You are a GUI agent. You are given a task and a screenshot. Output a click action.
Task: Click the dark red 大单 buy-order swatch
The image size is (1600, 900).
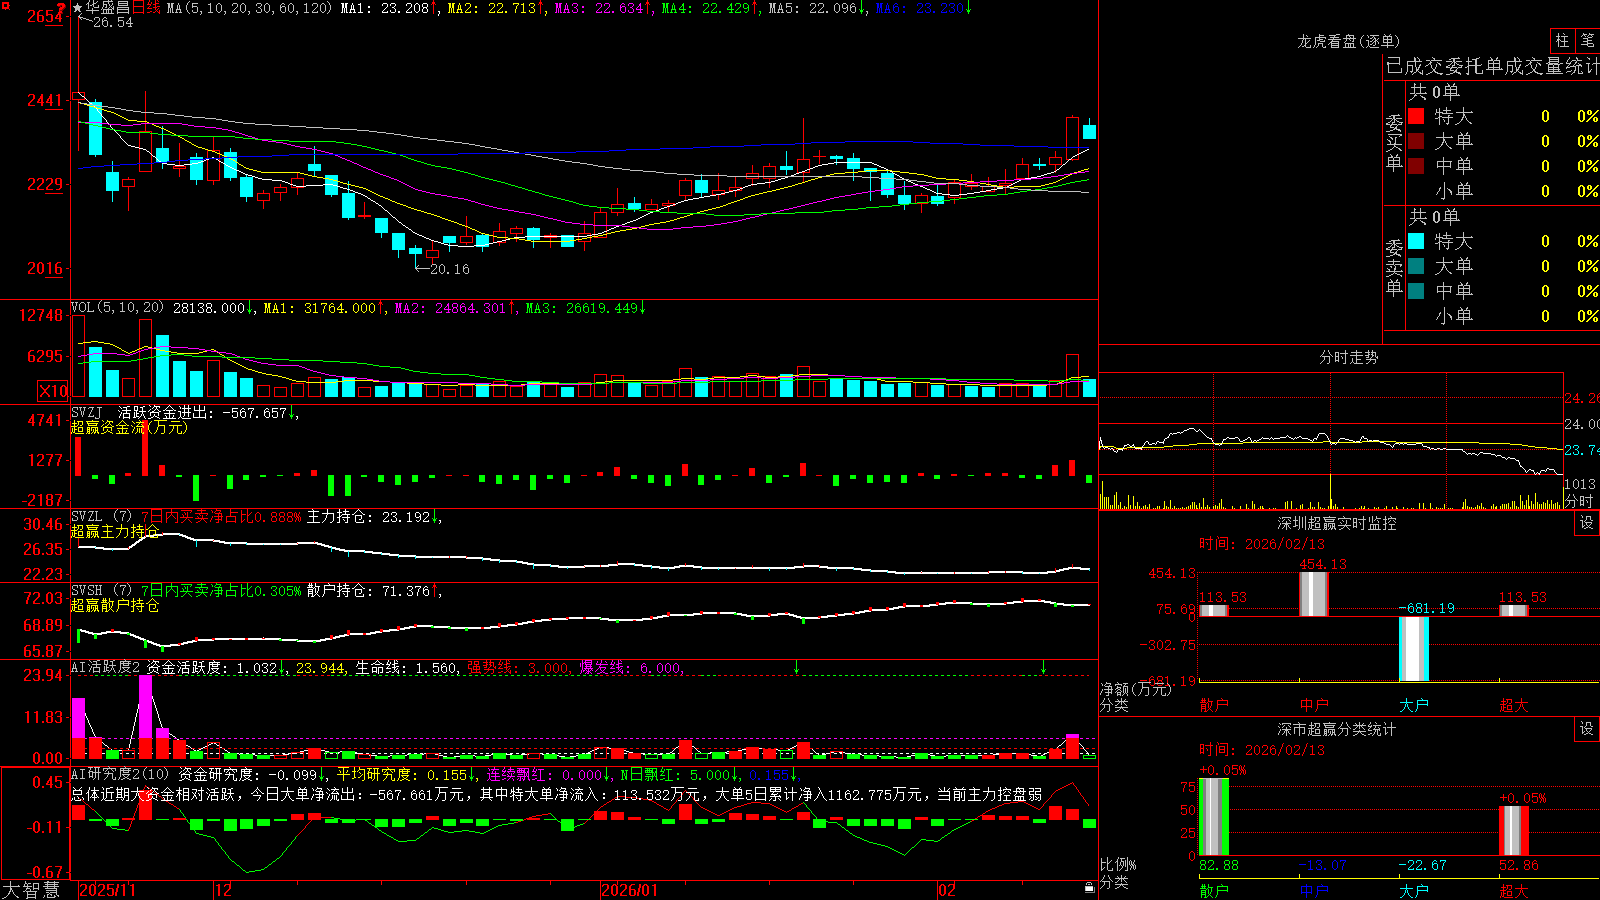pyautogui.click(x=1416, y=141)
